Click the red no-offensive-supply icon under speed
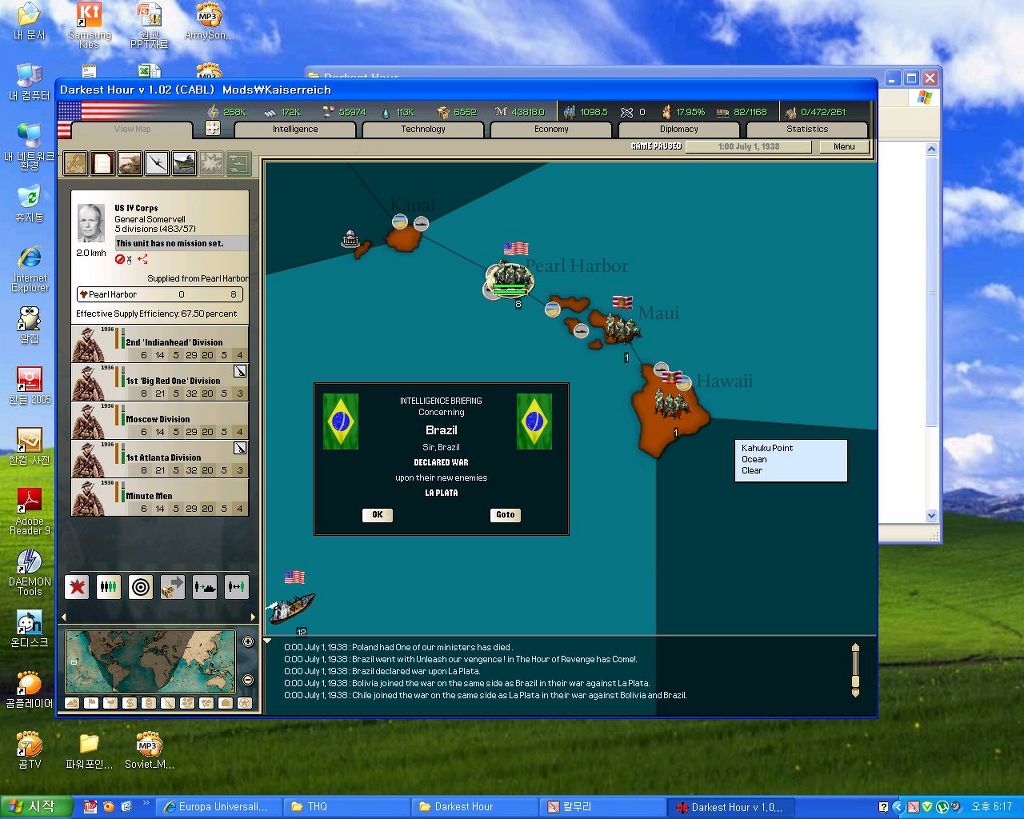The height and width of the screenshot is (819, 1024). pos(120,259)
